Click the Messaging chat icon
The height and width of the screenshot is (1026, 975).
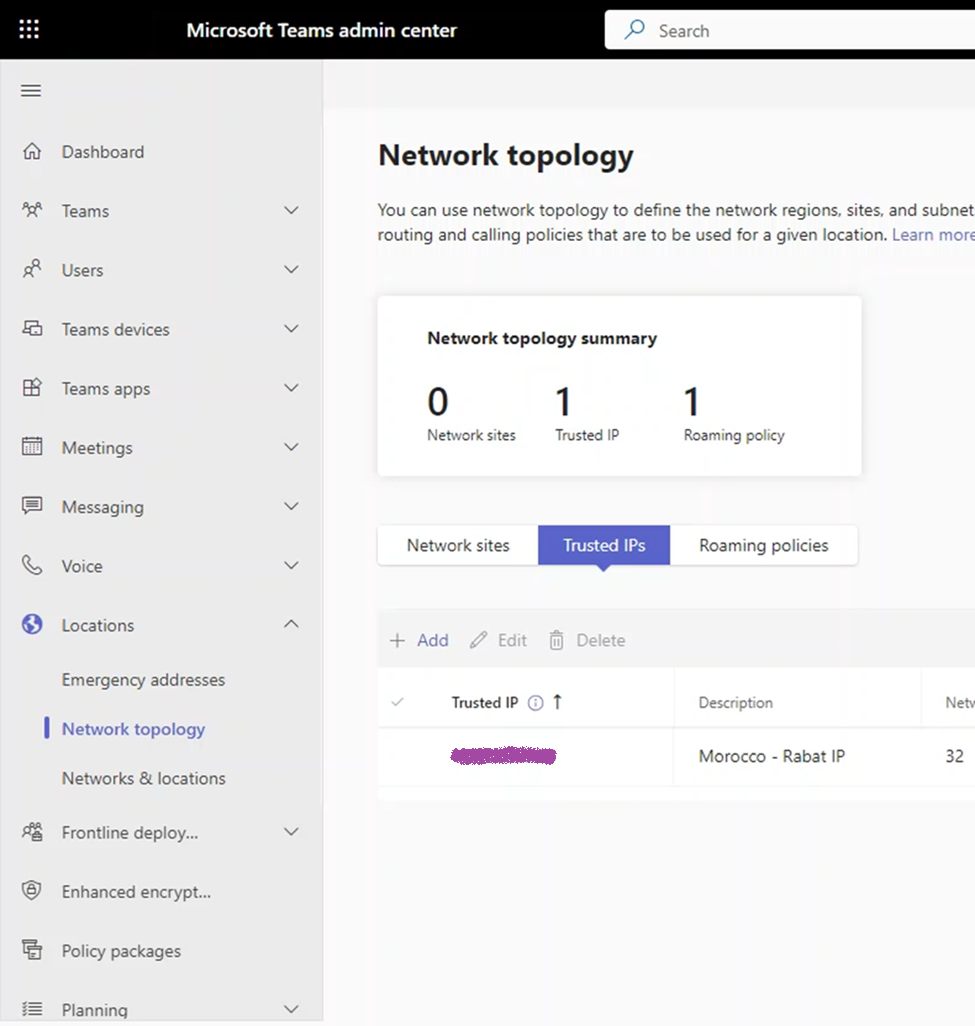tap(32, 506)
